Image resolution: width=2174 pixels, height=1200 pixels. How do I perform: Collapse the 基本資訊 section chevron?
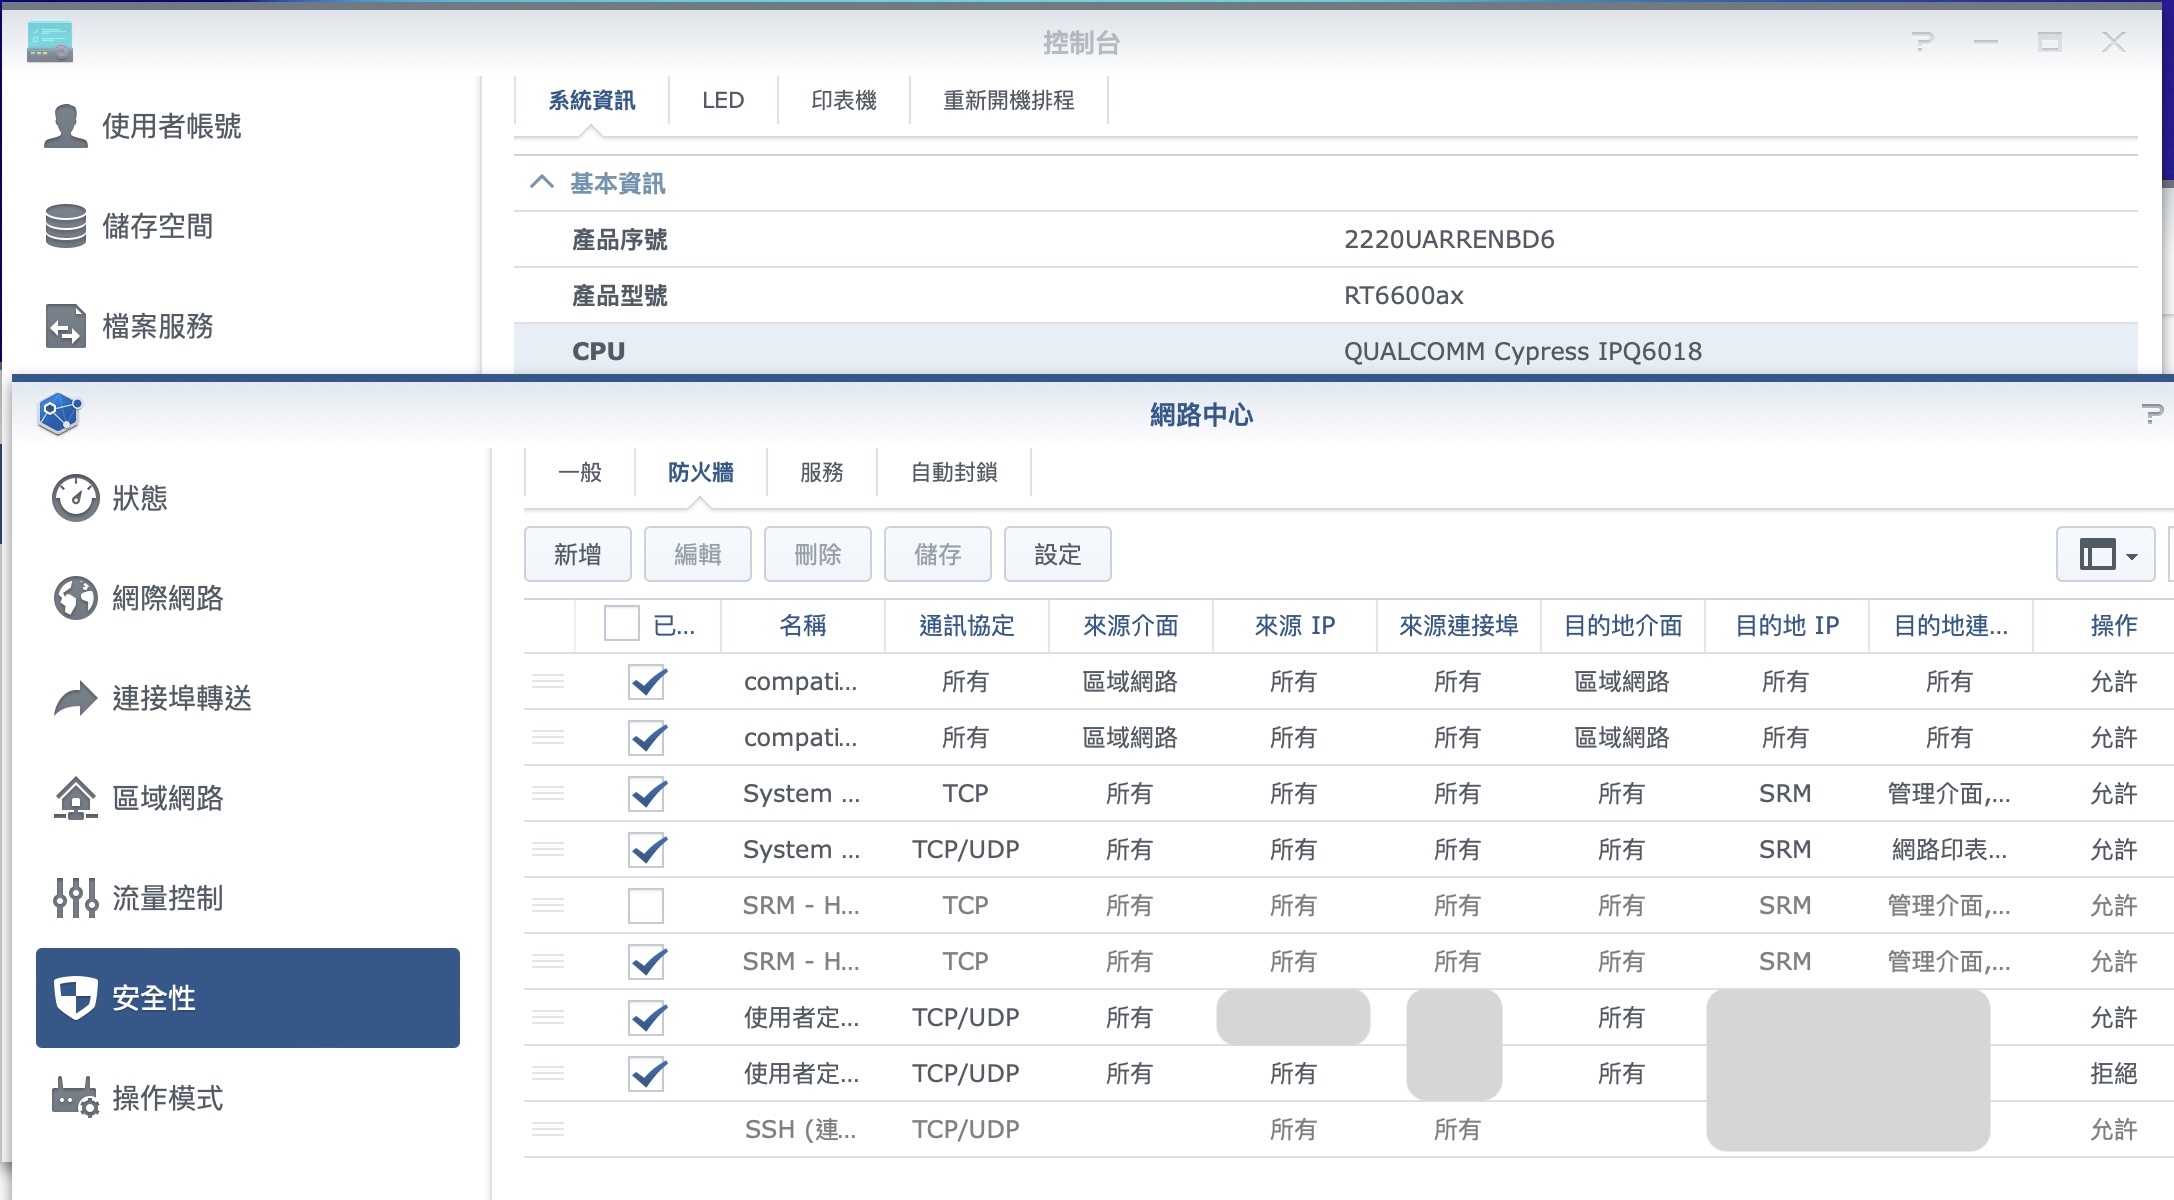pos(541,183)
